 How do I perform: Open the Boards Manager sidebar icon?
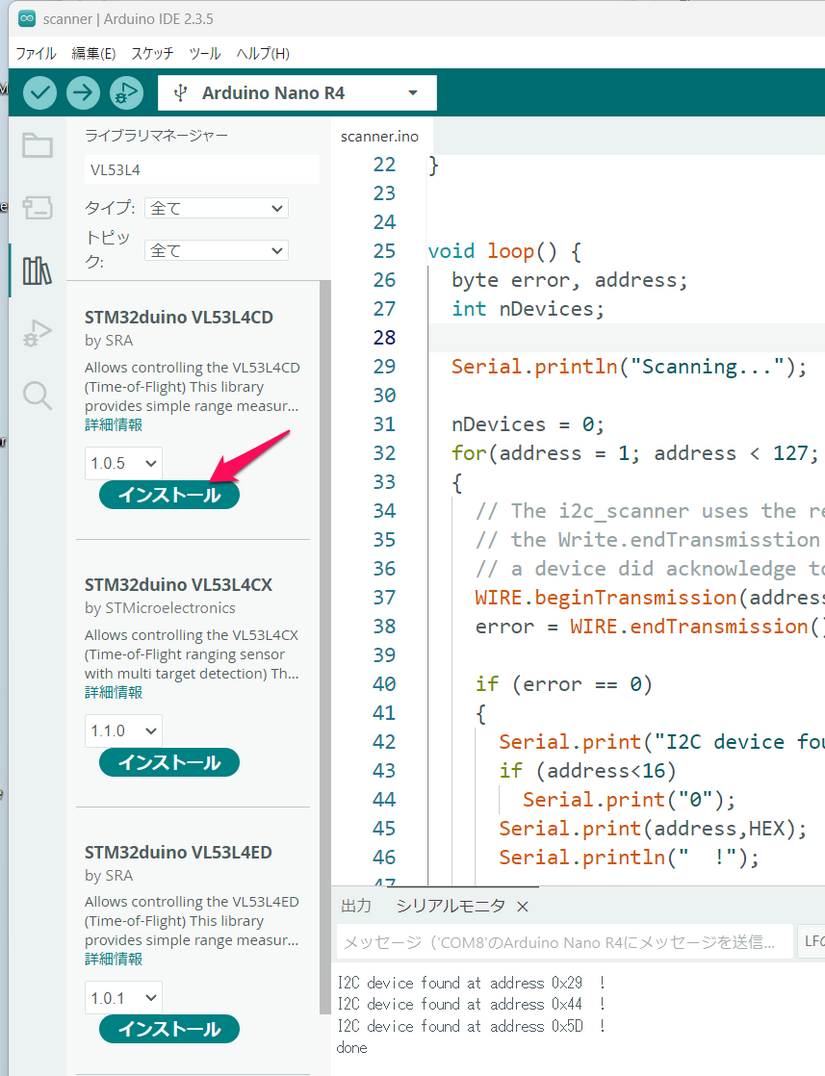point(37,208)
